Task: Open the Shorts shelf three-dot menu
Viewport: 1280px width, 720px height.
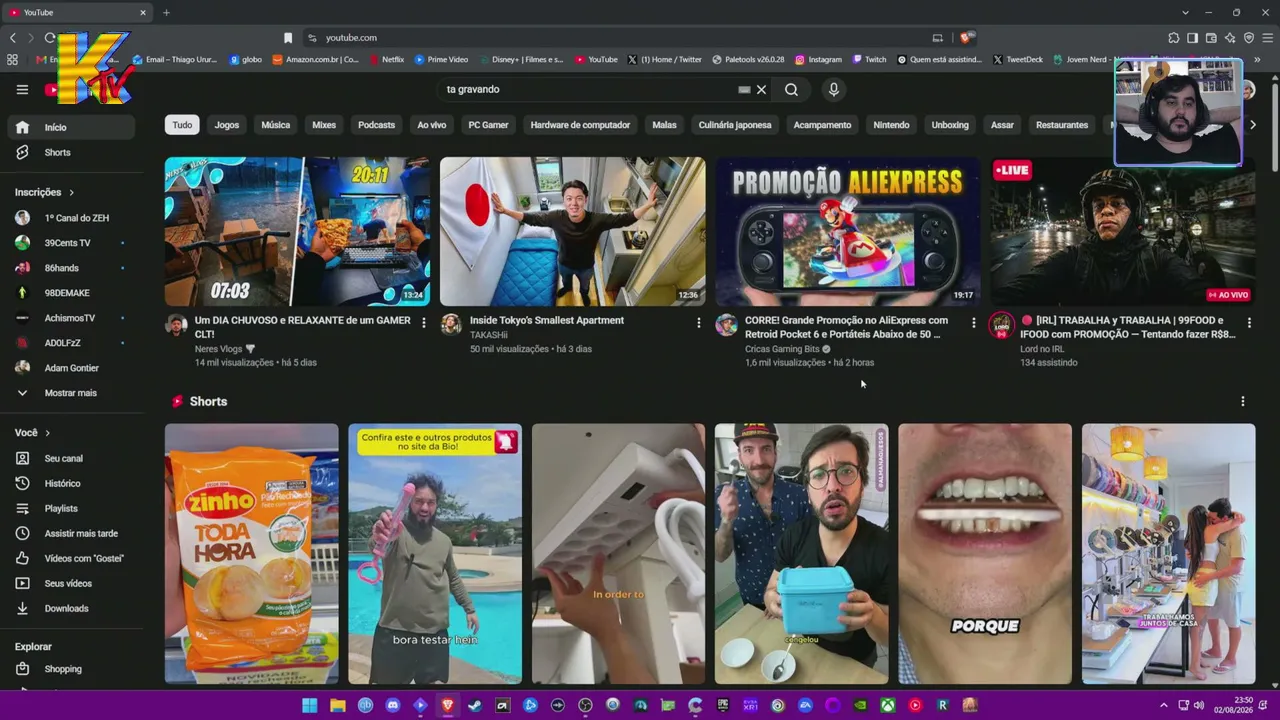Action: [x=1242, y=401]
